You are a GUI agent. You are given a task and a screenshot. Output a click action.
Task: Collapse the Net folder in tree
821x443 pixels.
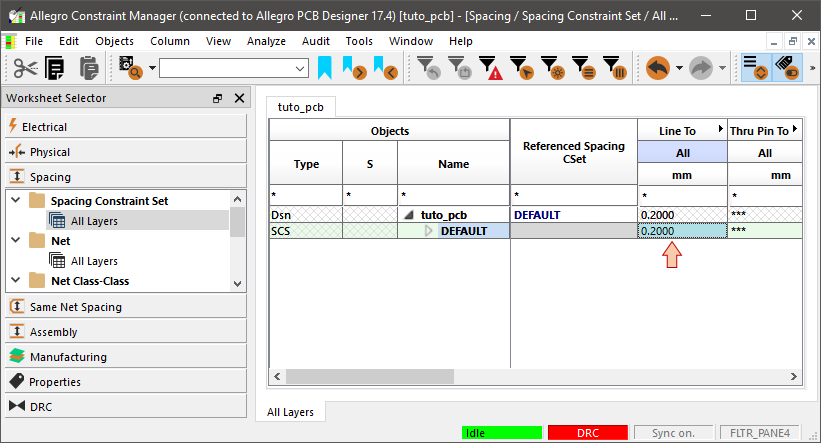tap(16, 240)
